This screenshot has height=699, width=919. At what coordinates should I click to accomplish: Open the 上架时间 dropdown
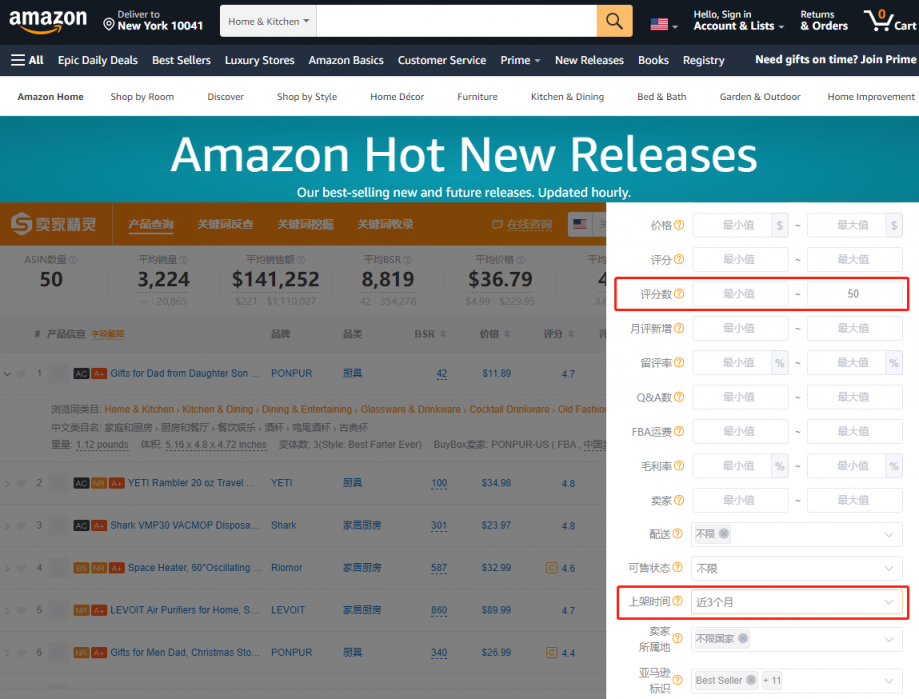(x=796, y=602)
